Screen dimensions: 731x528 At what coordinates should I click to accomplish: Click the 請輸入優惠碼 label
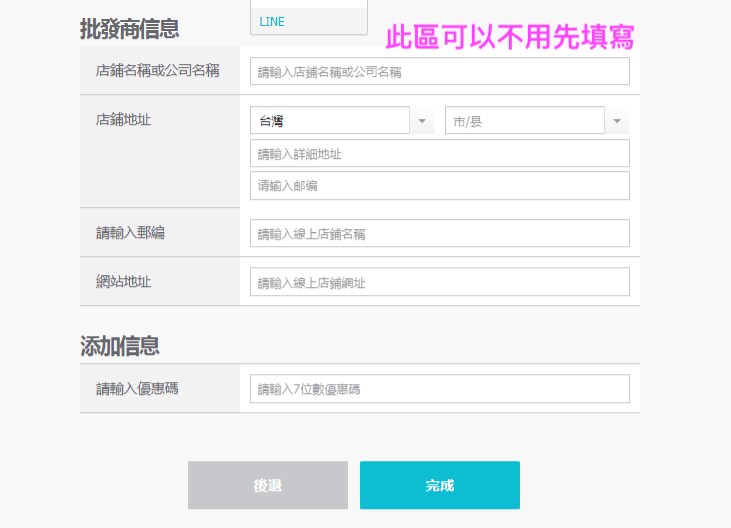tap(137, 388)
